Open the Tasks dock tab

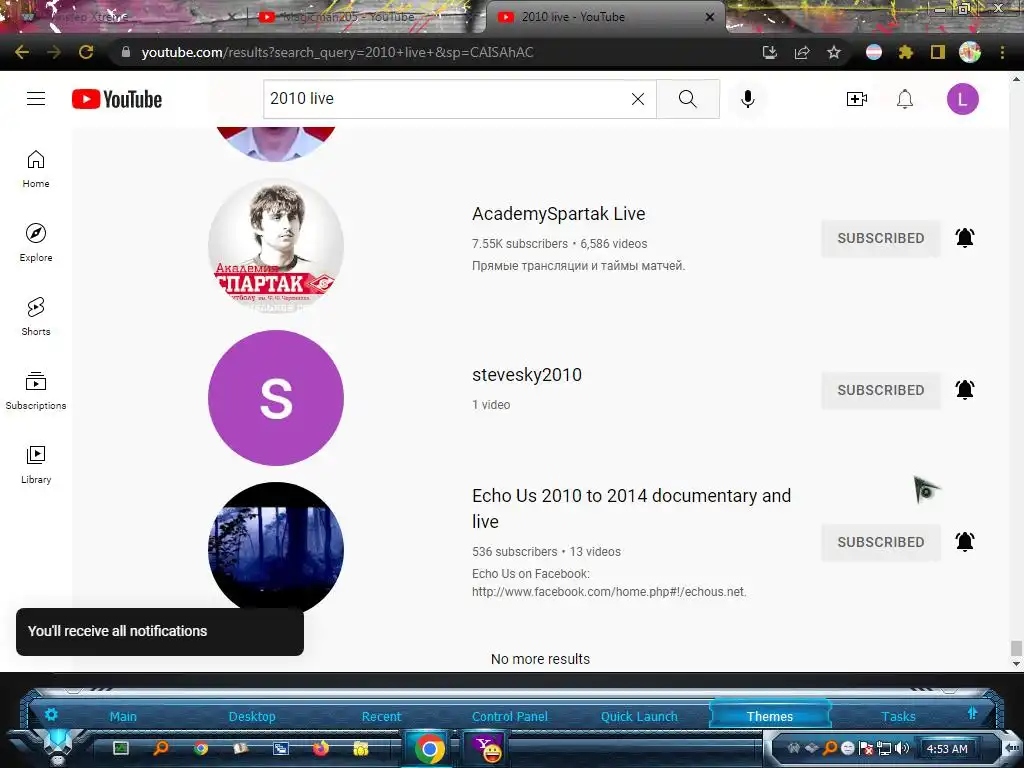coord(898,716)
